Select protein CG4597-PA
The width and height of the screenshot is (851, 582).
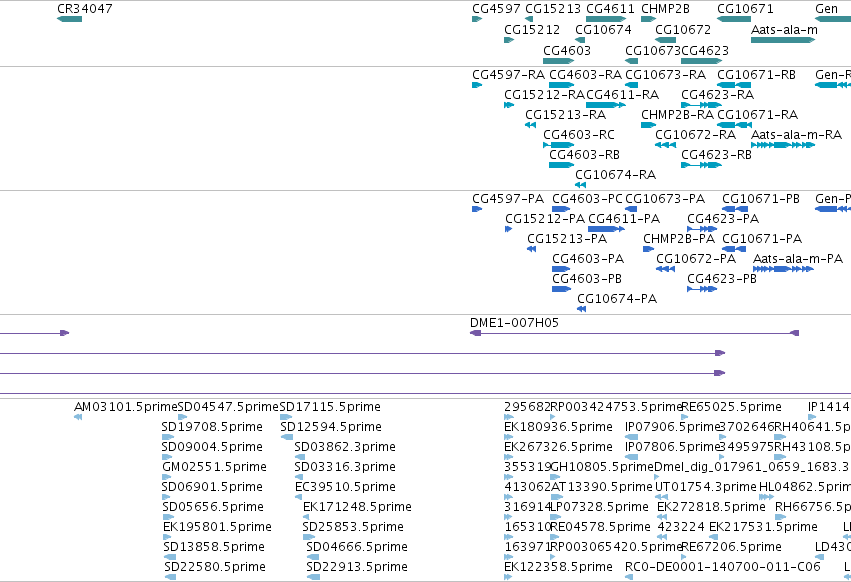coord(477,209)
